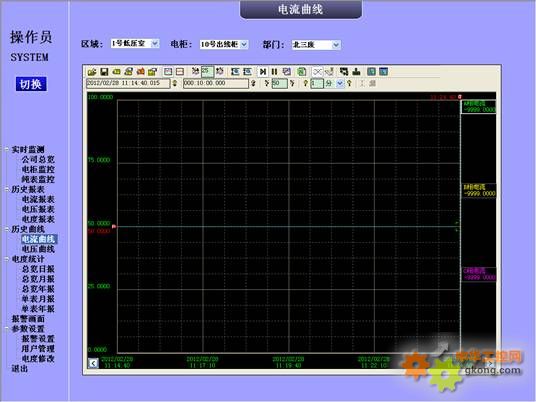Click 退出 at bottom of sidebar

(19, 368)
